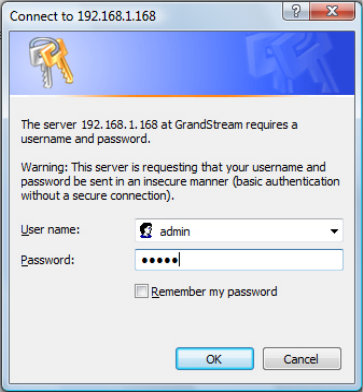This screenshot has width=363, height=392.
Task: Click the Cancel button
Action: [302, 359]
